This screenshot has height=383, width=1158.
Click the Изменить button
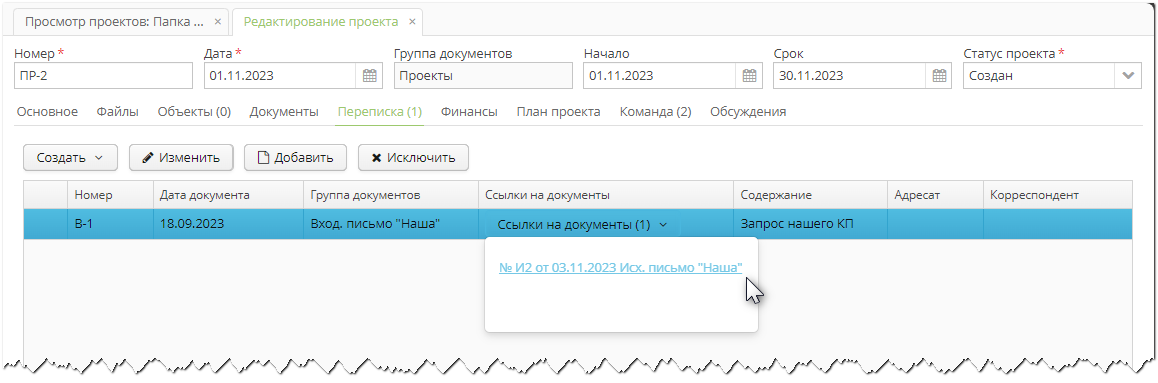[x=181, y=157]
